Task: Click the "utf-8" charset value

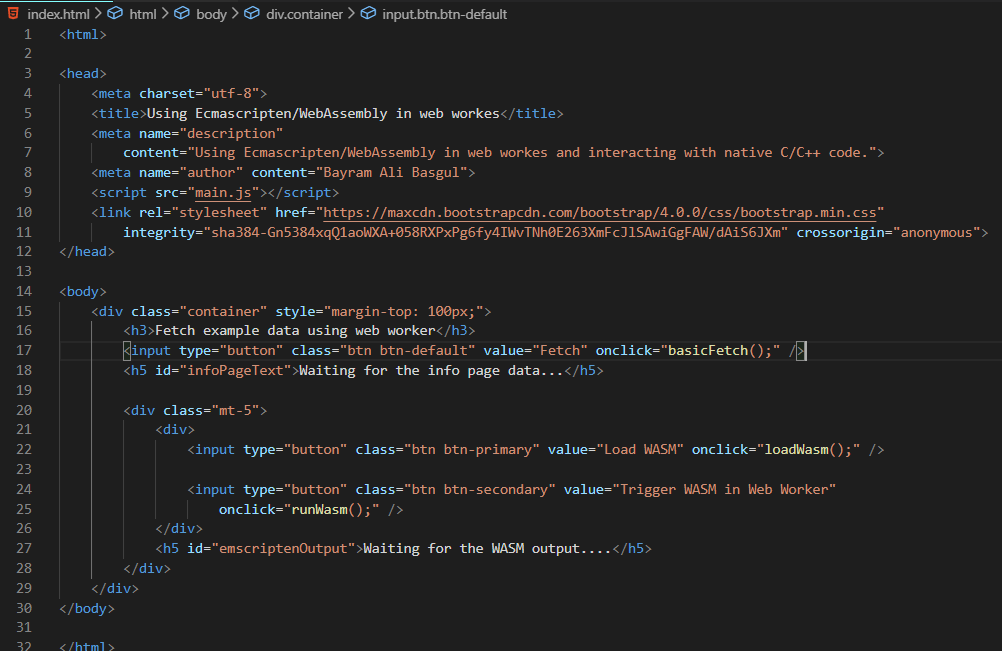Action: coord(231,93)
